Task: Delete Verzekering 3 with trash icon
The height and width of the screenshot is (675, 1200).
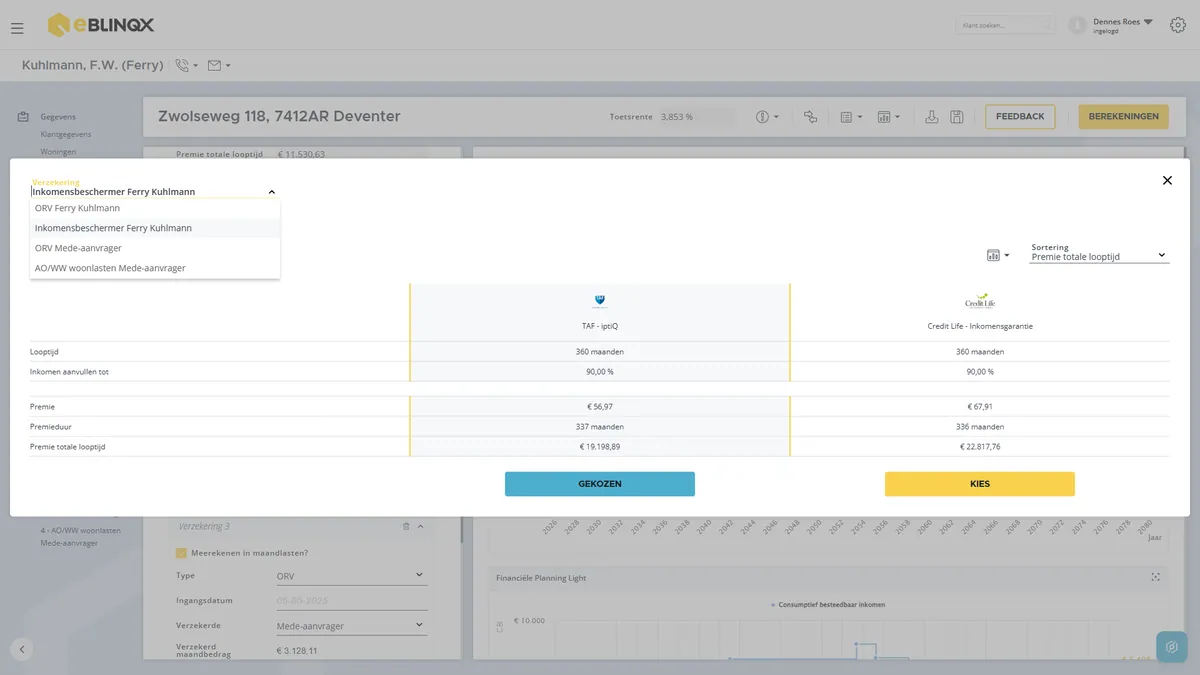Action: [406, 526]
